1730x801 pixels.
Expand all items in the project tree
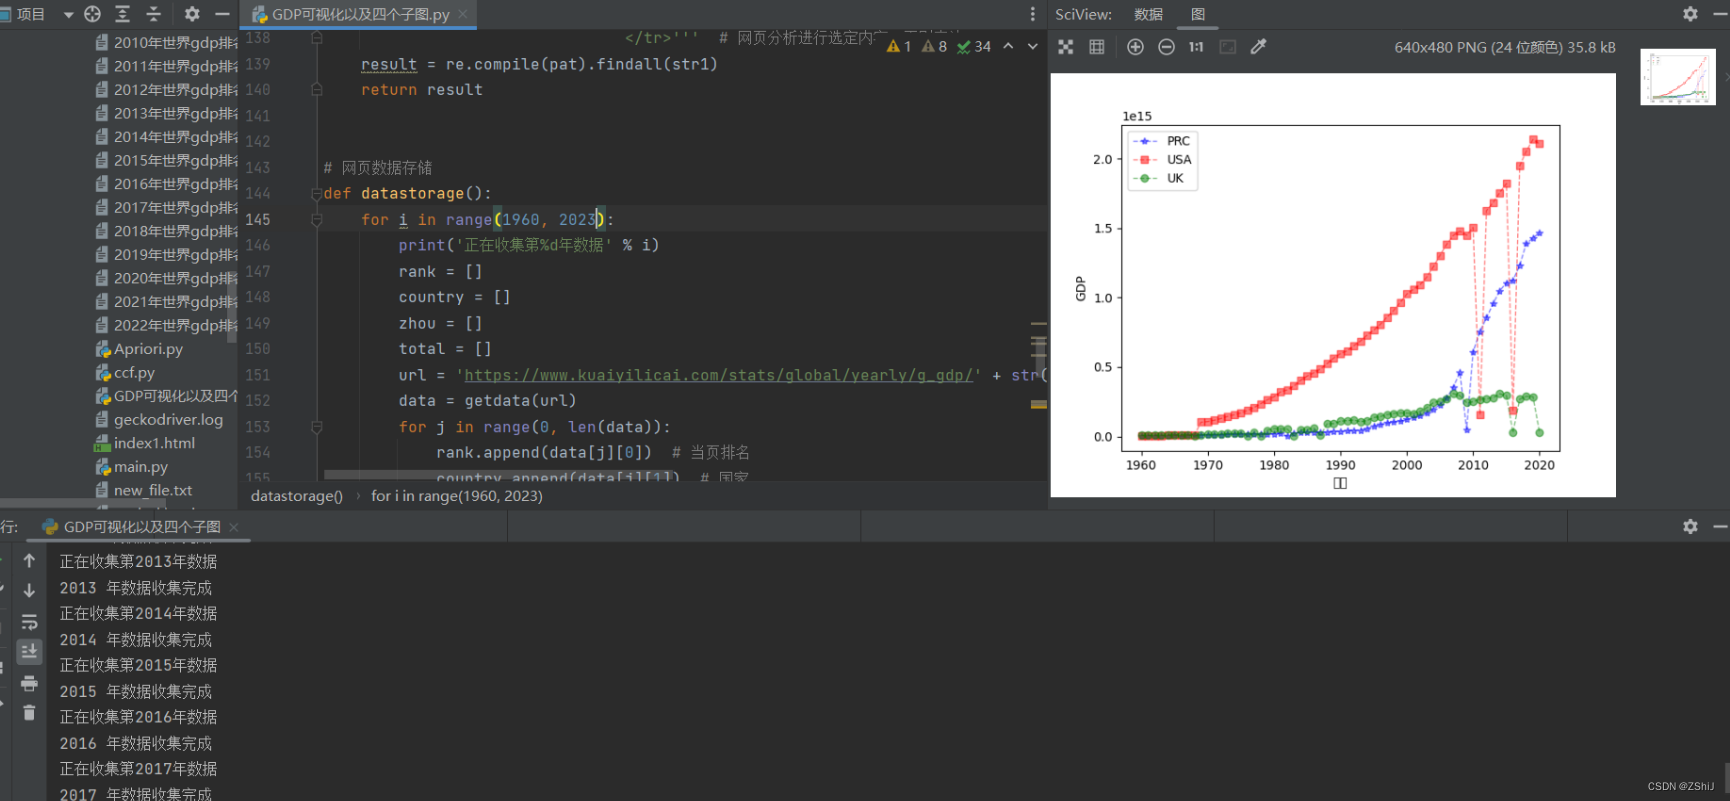(x=122, y=14)
